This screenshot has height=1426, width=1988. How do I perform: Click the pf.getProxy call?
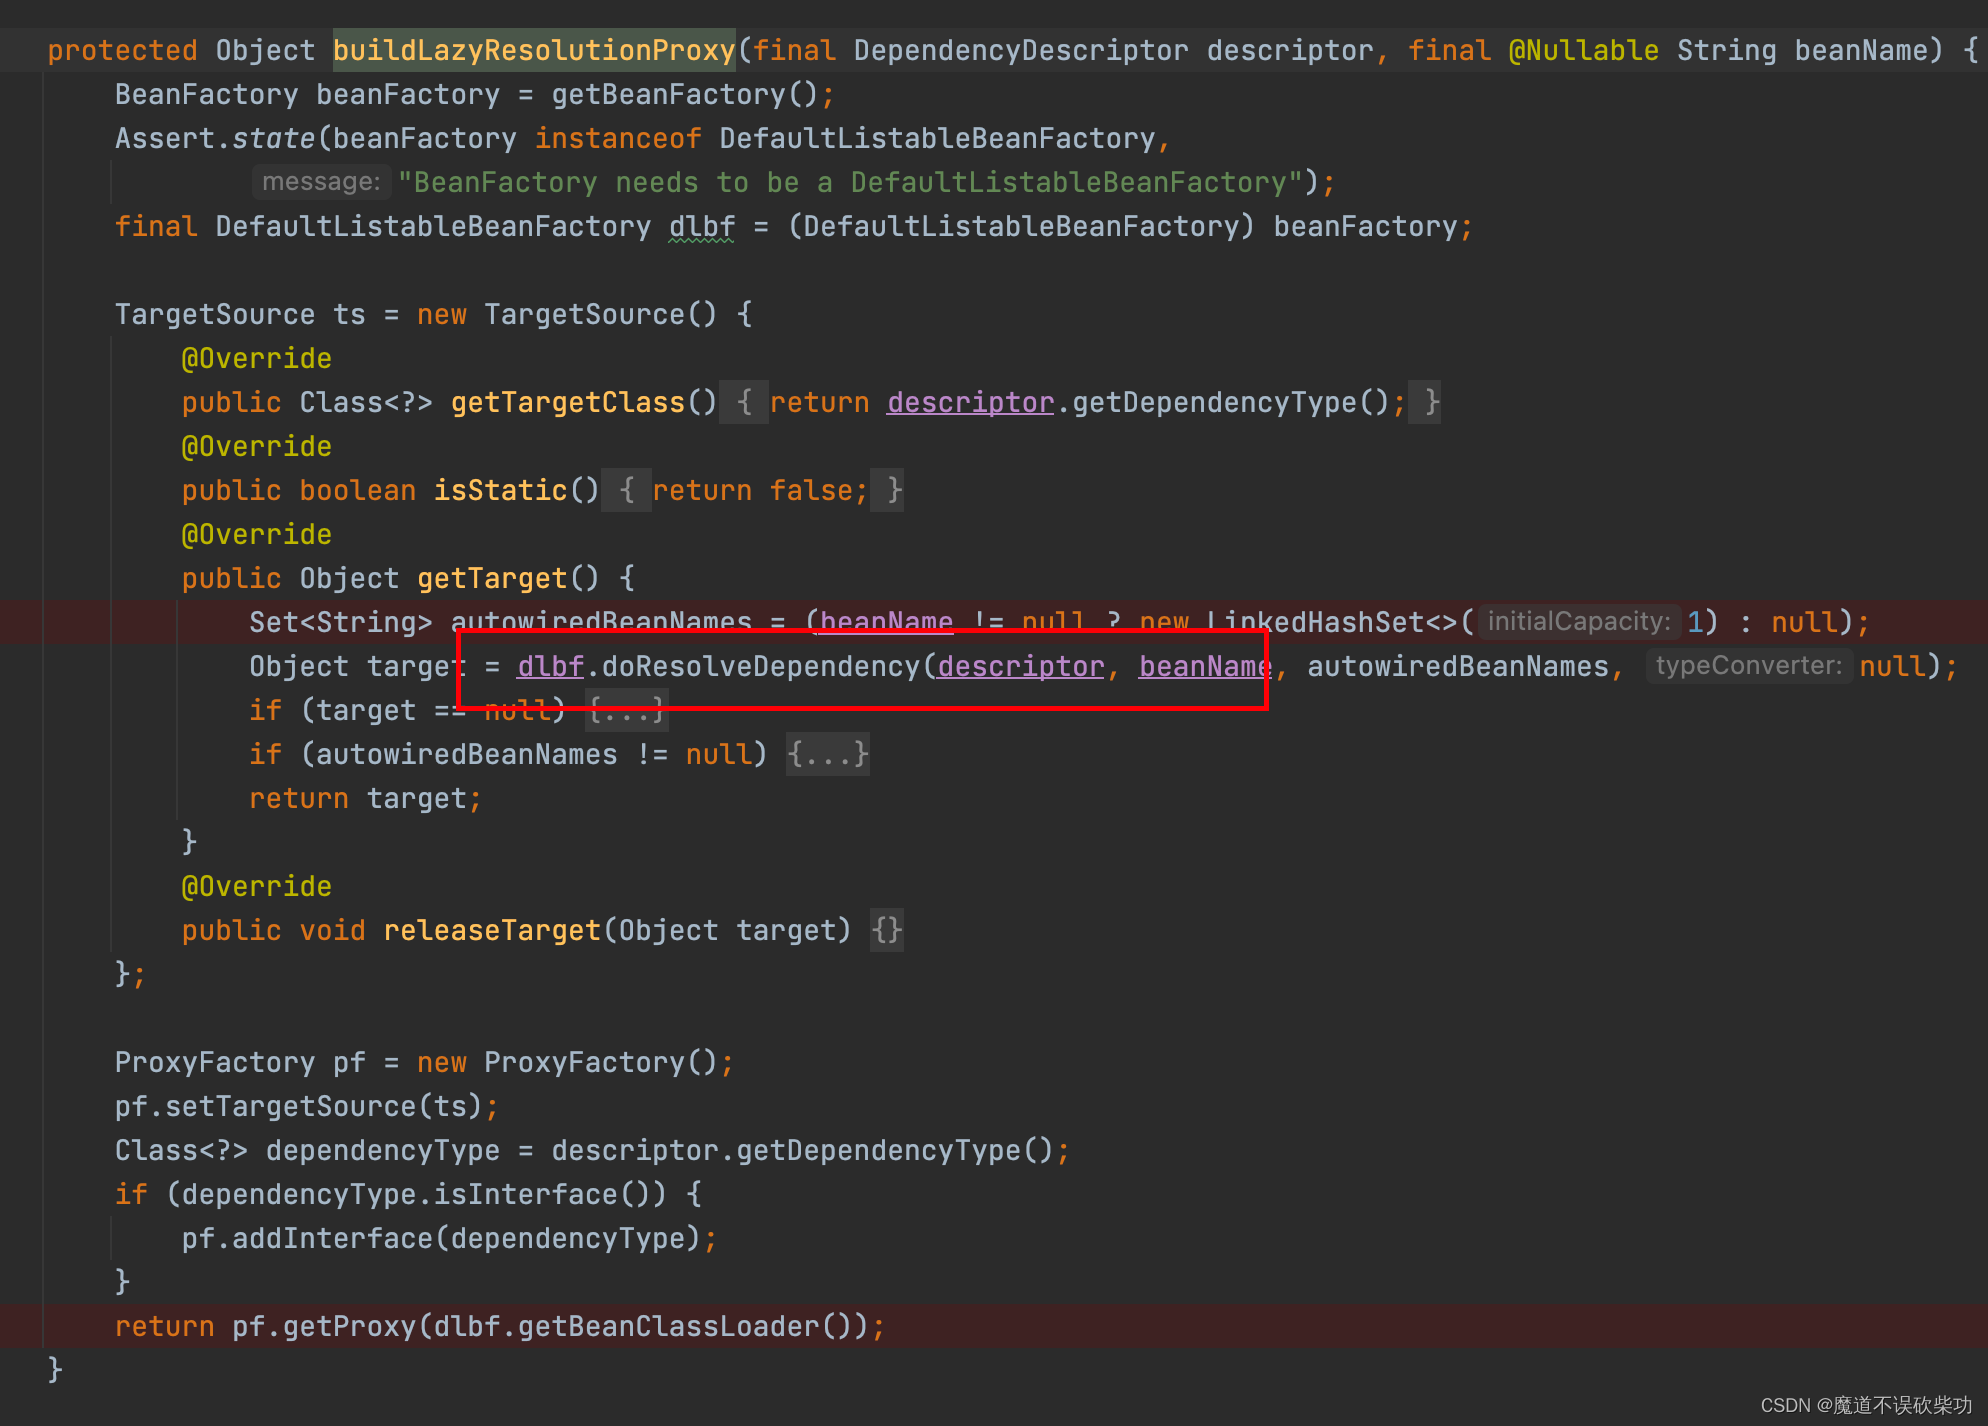pyautogui.click(x=324, y=1326)
